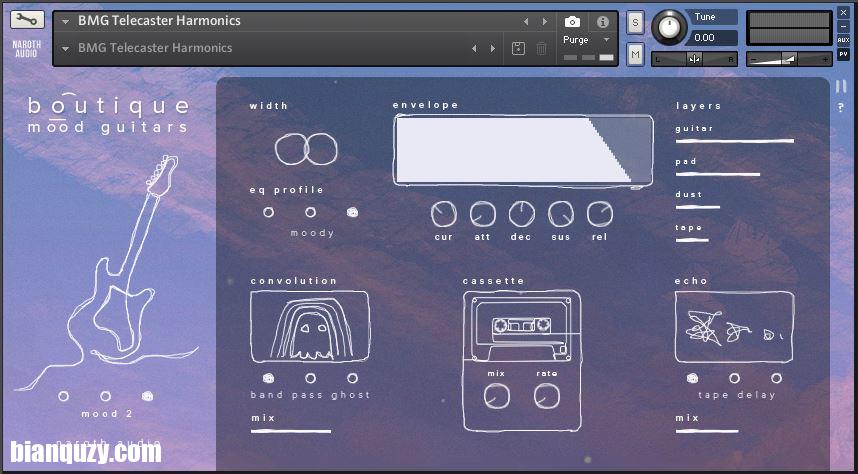
Task: Toggle the Mute M button
Action: (635, 54)
